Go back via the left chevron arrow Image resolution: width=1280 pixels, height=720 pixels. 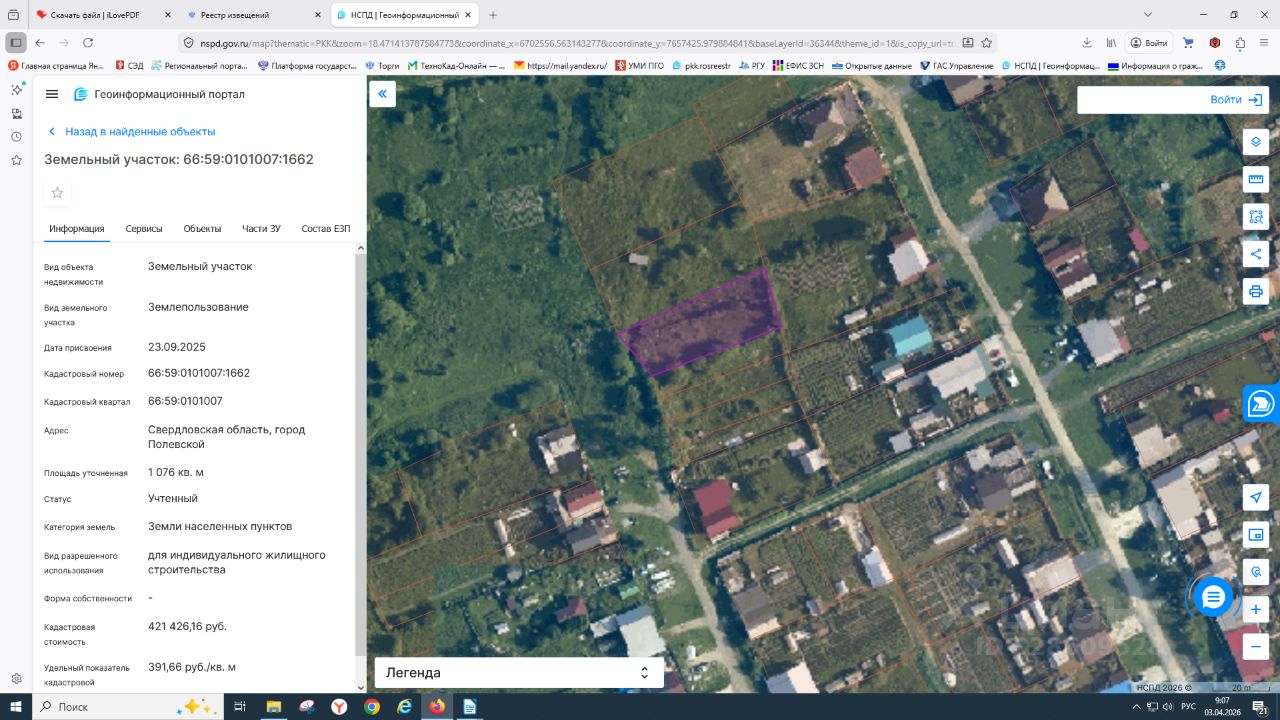52,132
